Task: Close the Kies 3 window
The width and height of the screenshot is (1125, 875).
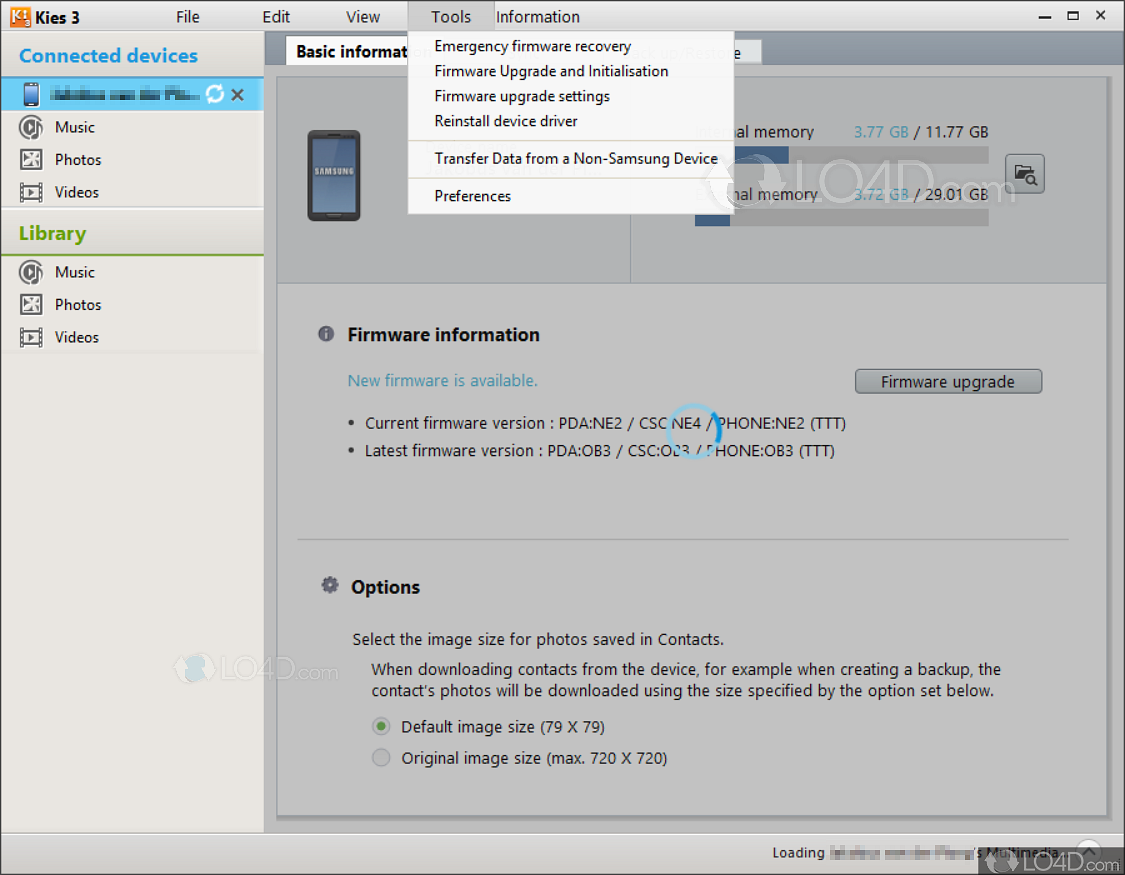Action: tap(1101, 16)
